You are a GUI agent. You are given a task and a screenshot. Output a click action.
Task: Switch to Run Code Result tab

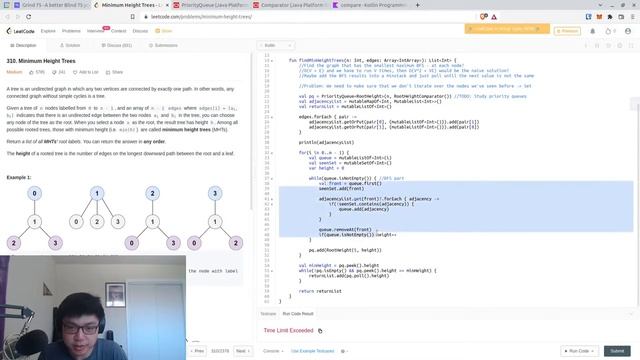(298, 314)
